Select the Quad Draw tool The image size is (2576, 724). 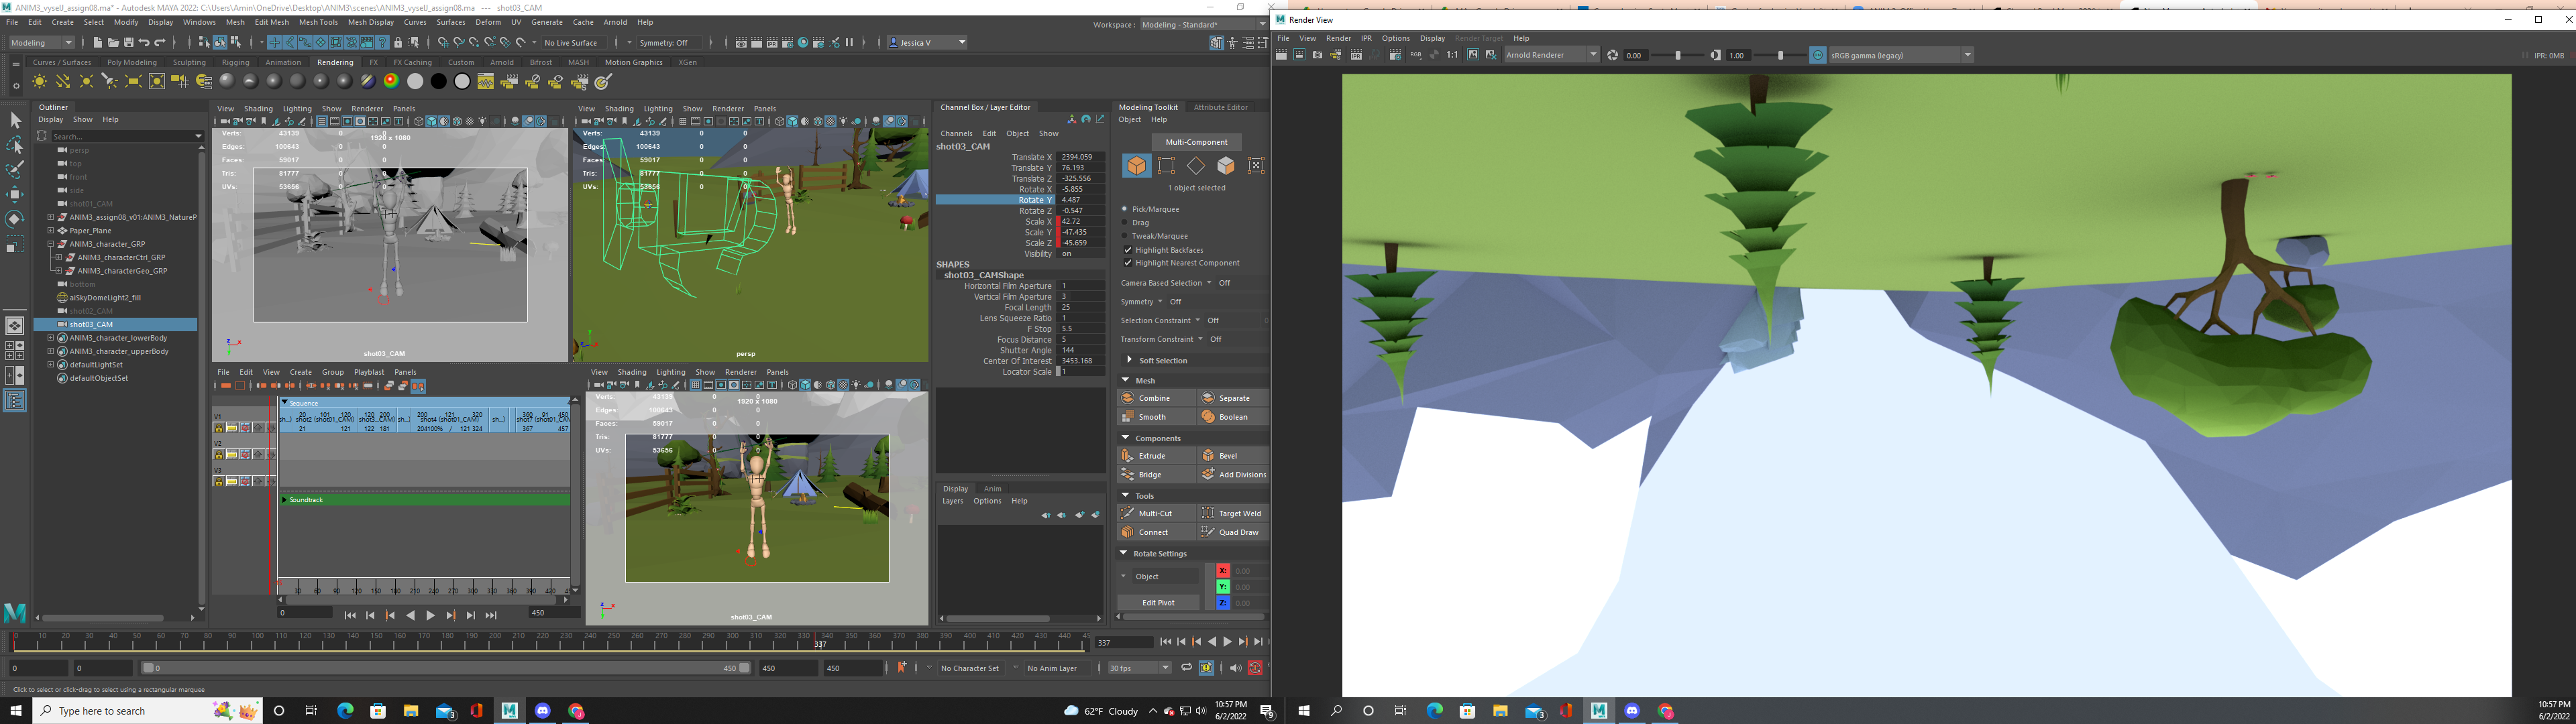(x=1239, y=532)
